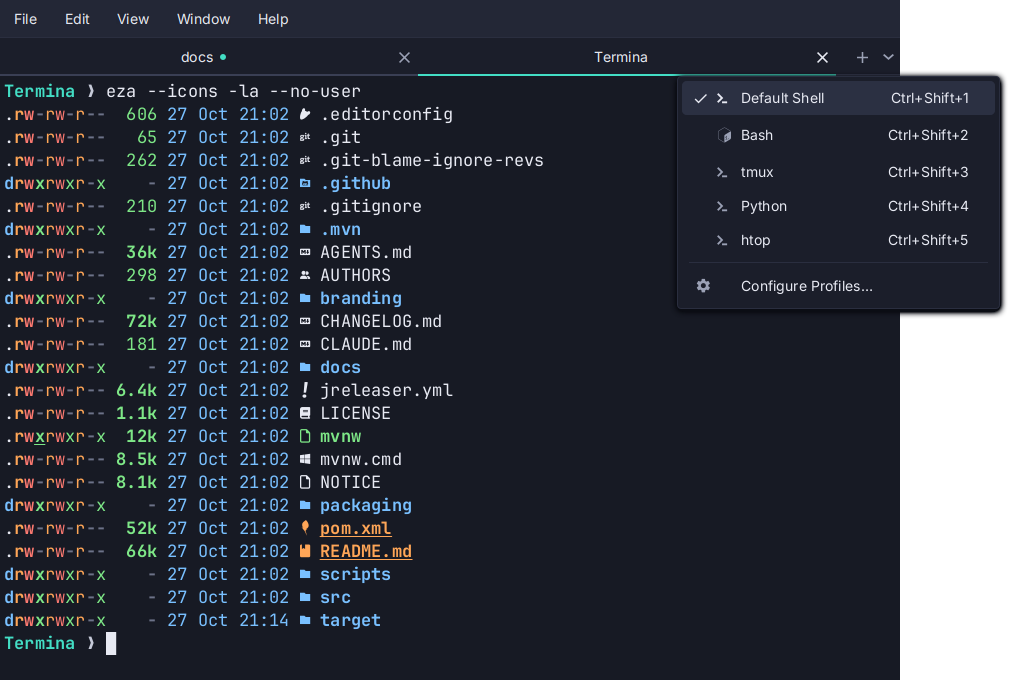The height and width of the screenshot is (680, 1010).
Task: Click the checkmark beside Default Shell
Action: tap(700, 99)
